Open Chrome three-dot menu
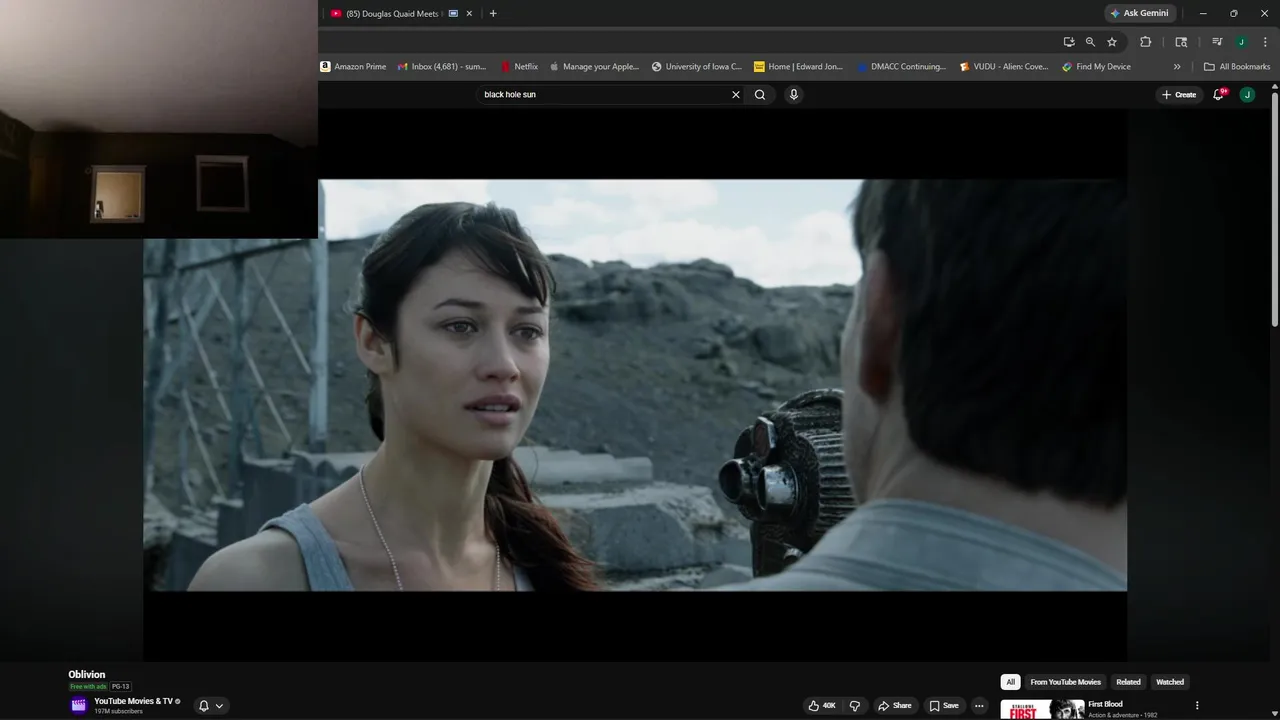Screen dimensions: 1280x720 click(x=1265, y=42)
